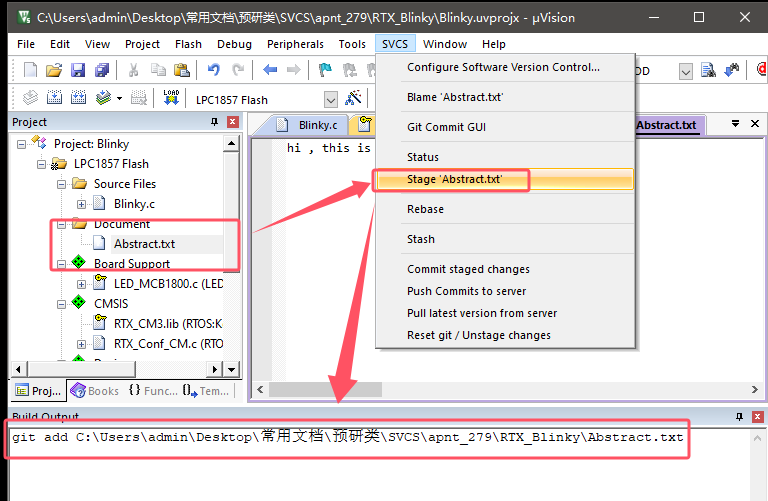Open the LPC1857 Flash target dropdown
The image size is (768, 501).
coord(331,99)
